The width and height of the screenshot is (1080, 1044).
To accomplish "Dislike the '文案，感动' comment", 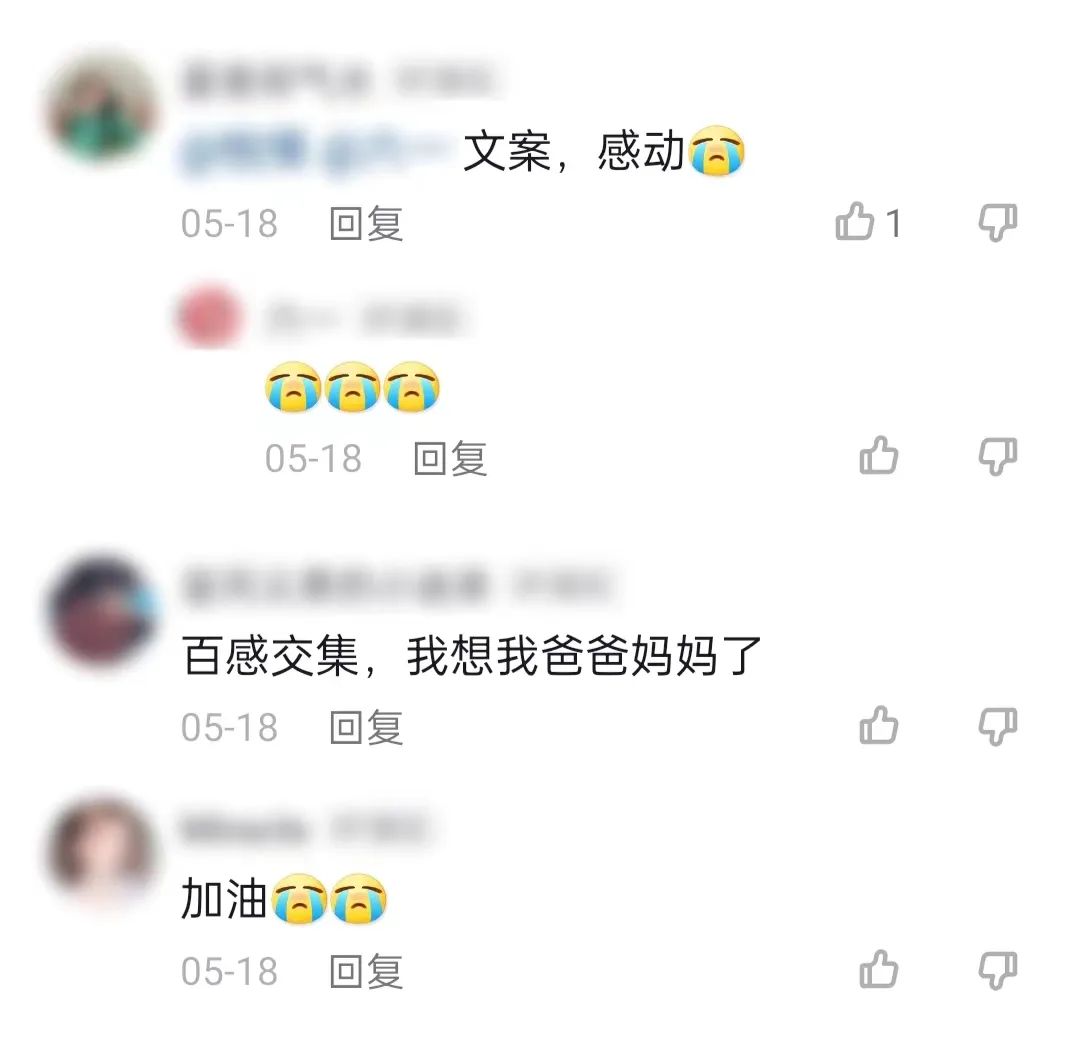I will [997, 222].
